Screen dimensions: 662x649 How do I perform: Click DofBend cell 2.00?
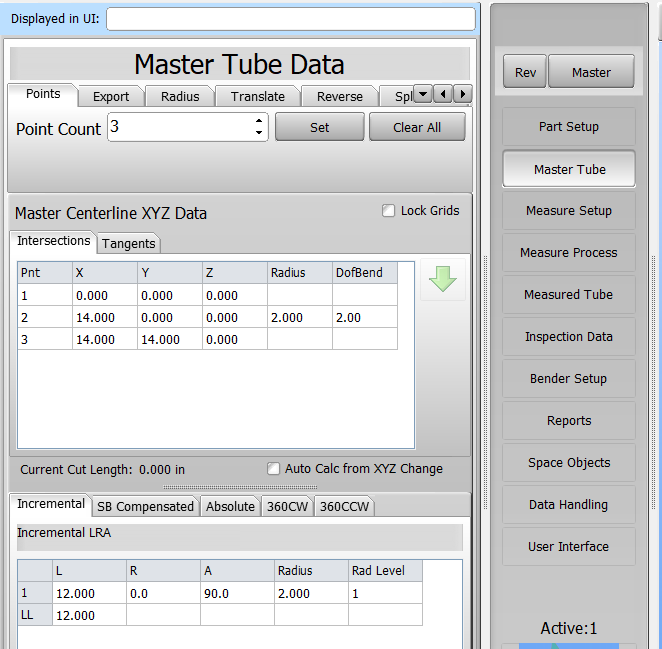(365, 318)
